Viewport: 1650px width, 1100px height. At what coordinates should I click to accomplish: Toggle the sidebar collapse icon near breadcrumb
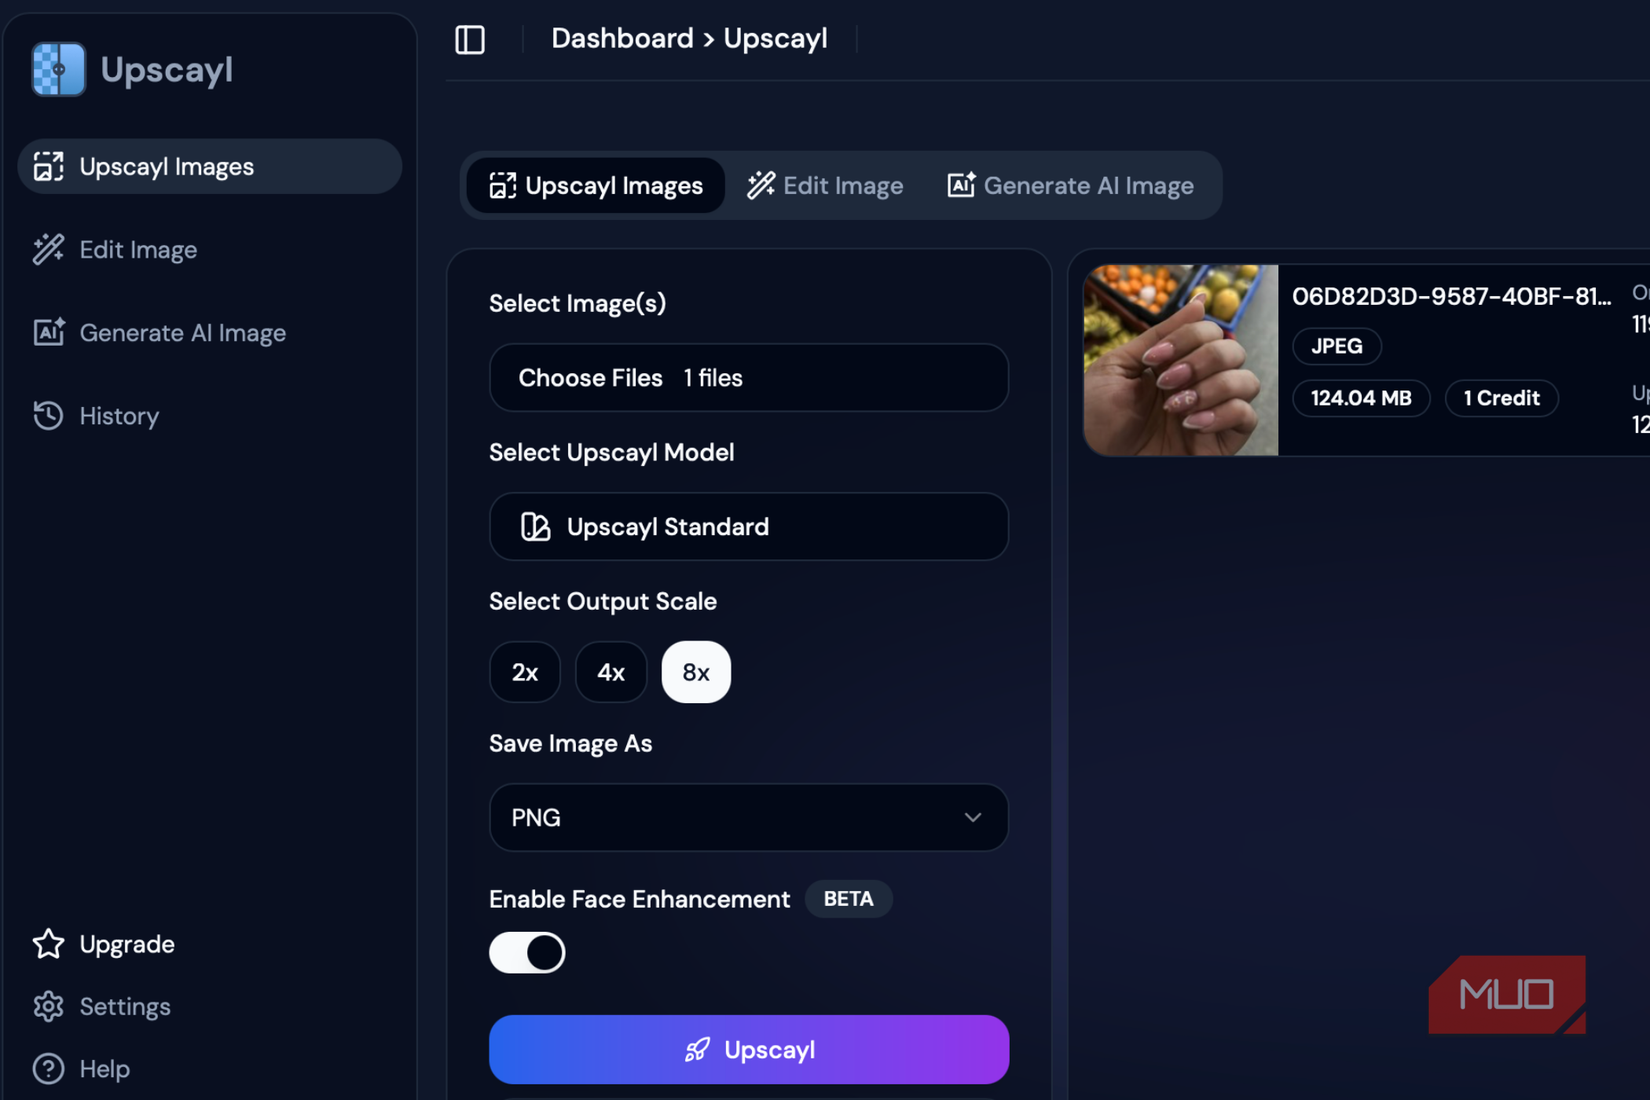pyautogui.click(x=470, y=39)
